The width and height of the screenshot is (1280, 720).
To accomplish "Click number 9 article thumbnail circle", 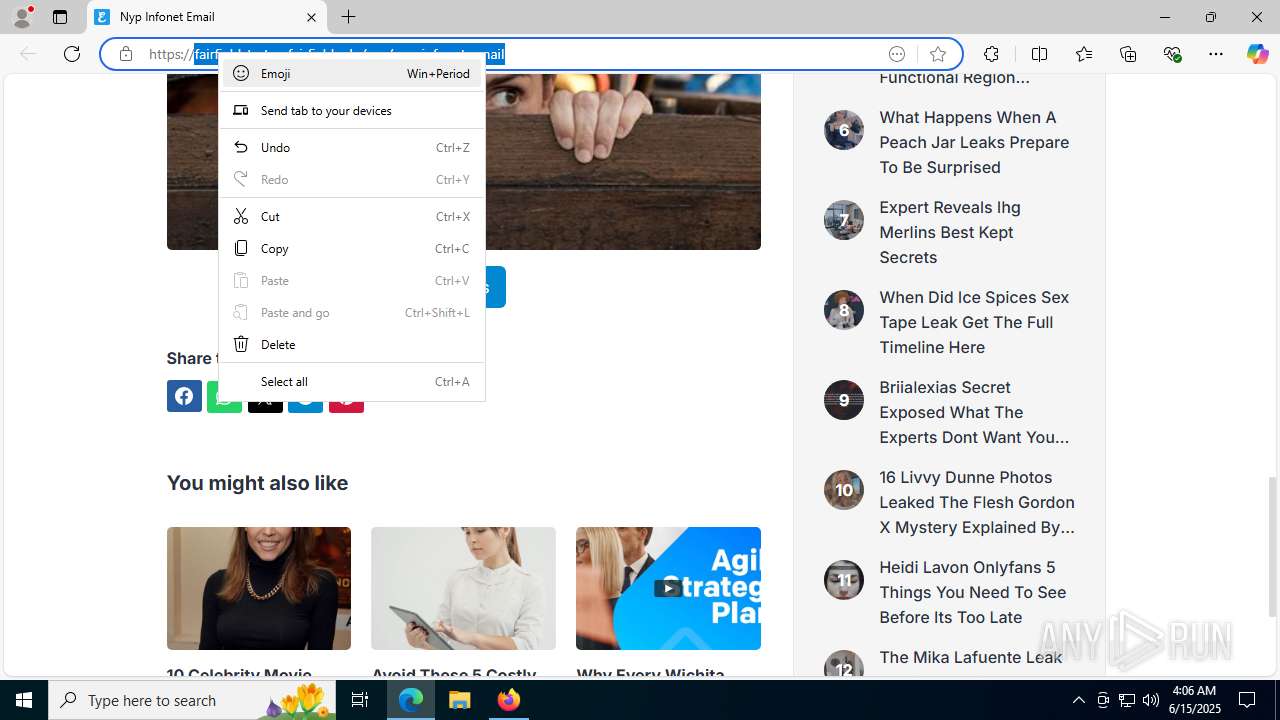I will point(844,400).
